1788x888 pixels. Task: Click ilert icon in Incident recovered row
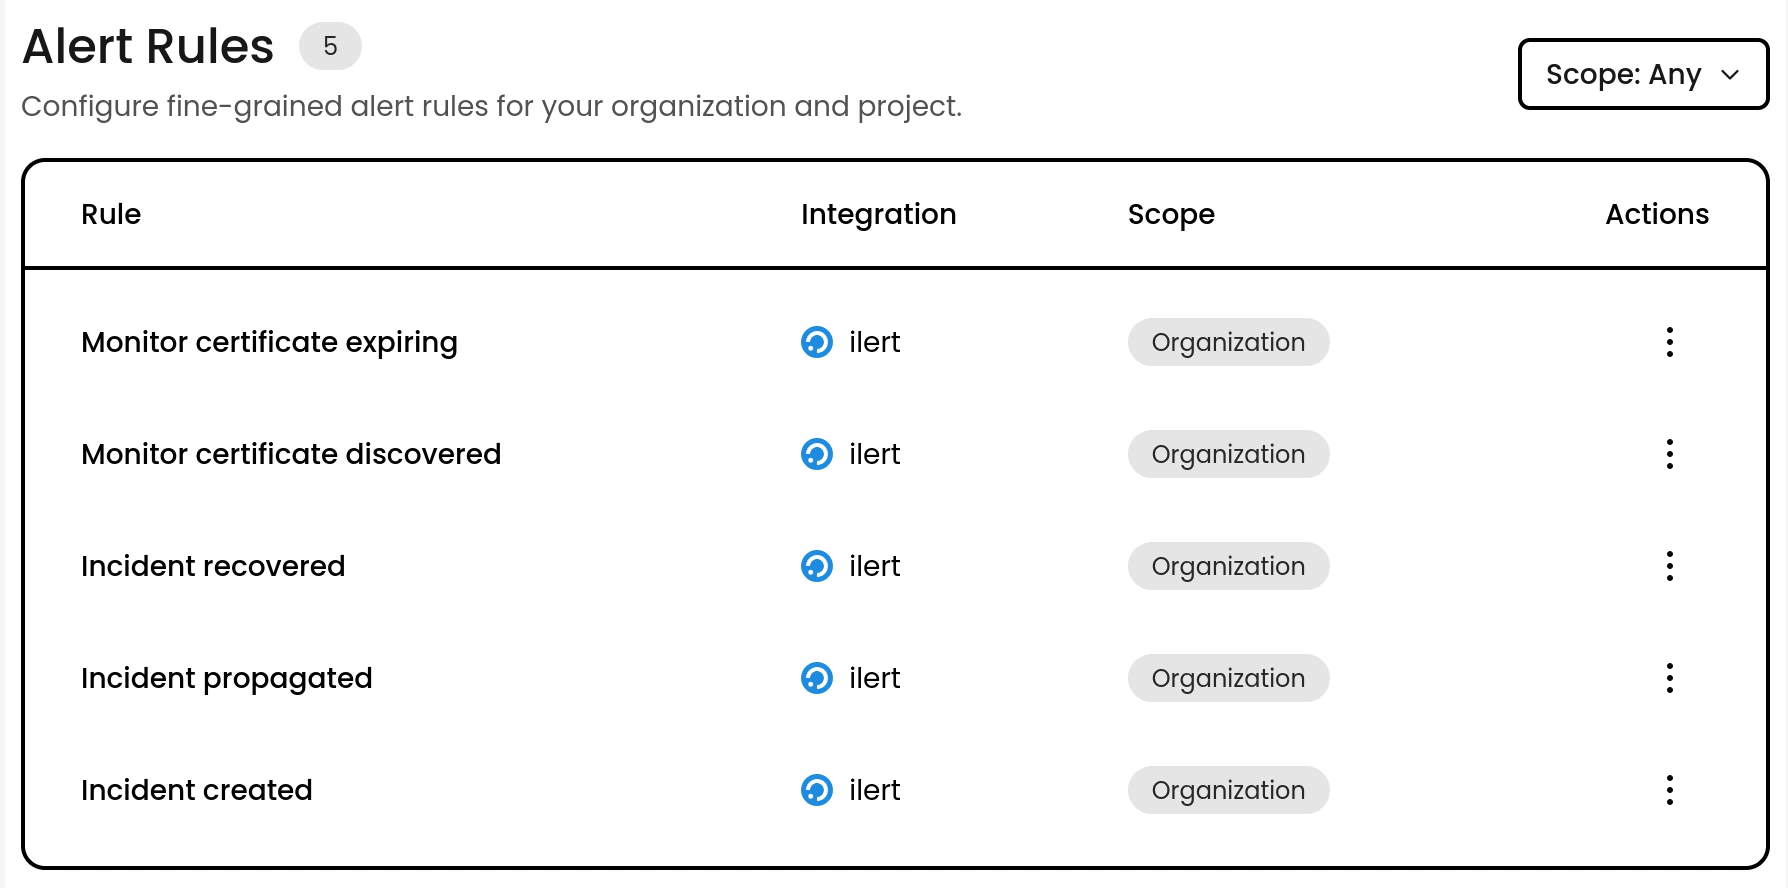coord(817,566)
